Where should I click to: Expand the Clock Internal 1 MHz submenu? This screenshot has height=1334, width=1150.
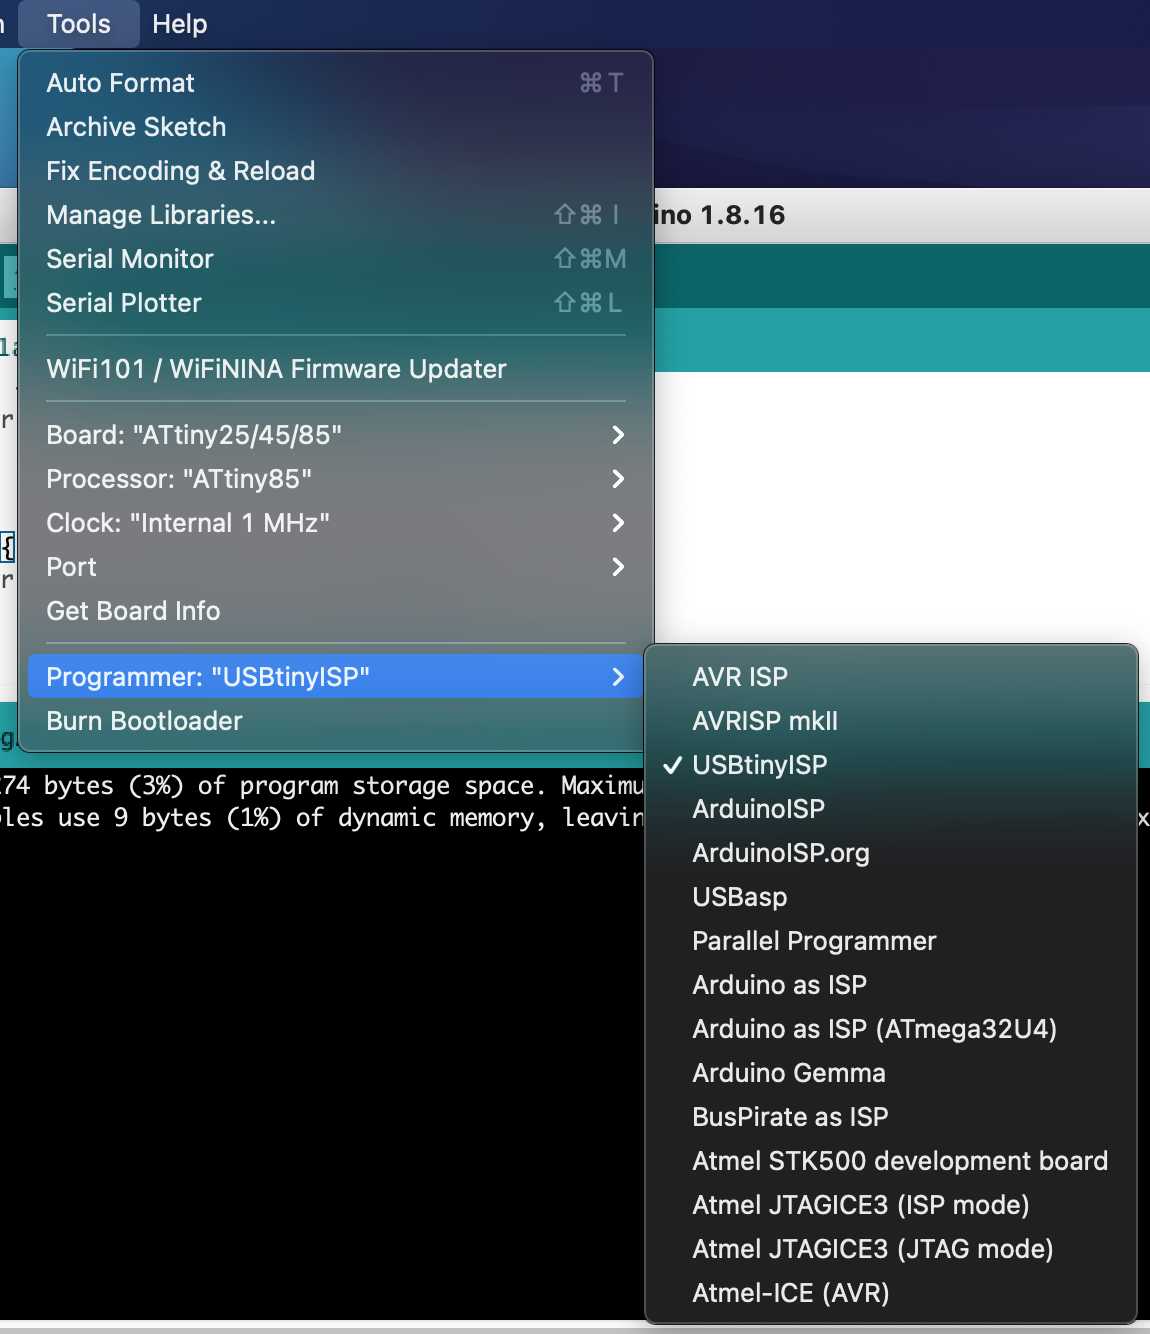[336, 523]
